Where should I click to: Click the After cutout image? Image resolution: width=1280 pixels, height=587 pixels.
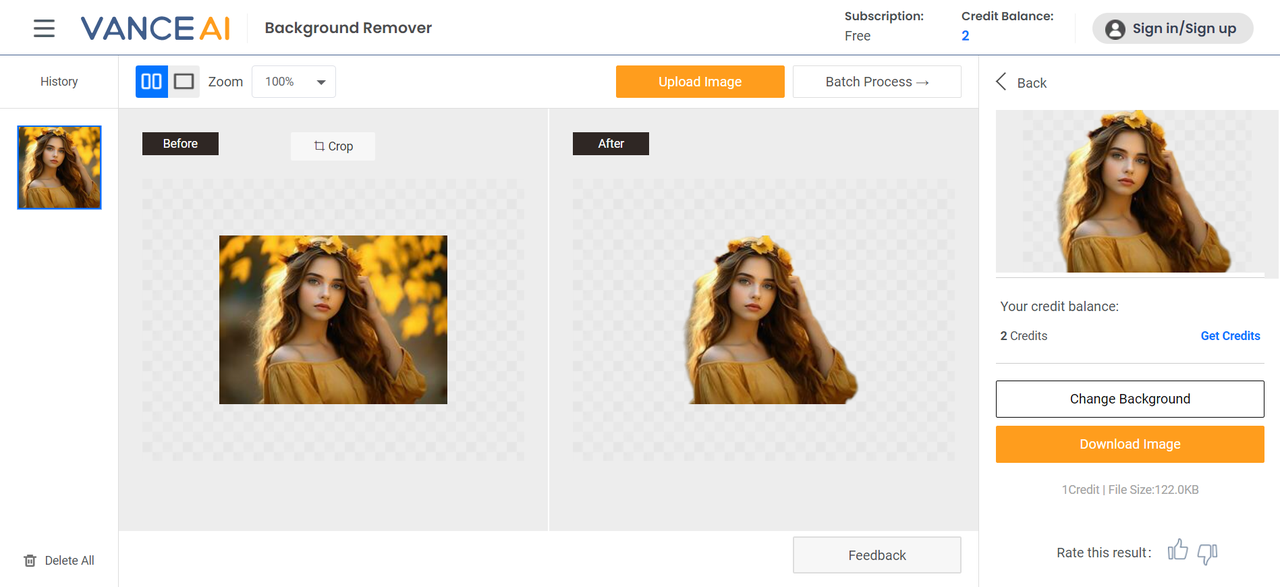coord(770,320)
